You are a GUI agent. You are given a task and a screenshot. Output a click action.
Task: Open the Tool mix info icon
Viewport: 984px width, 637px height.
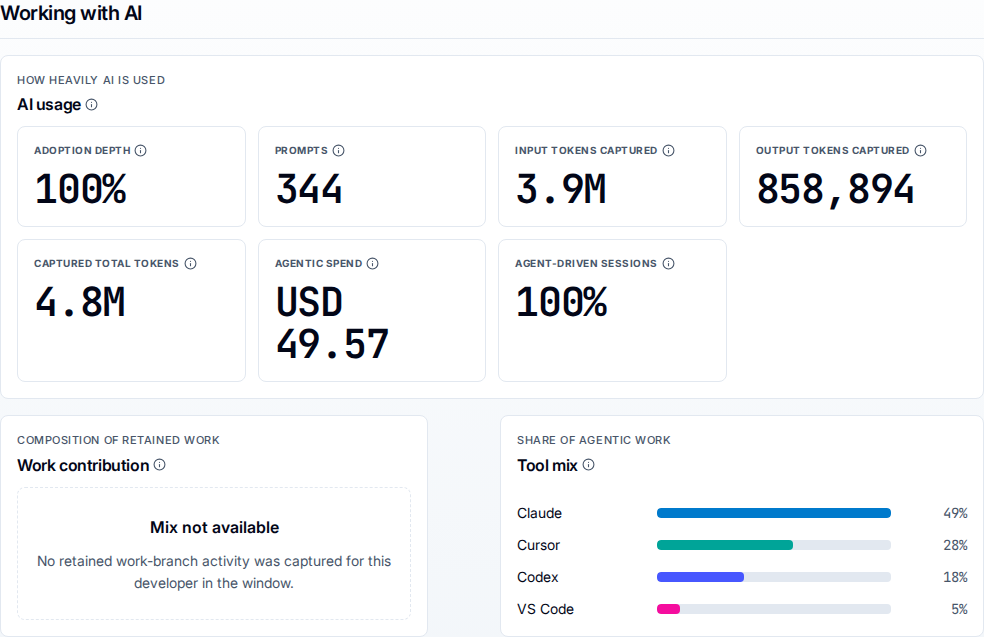[x=588, y=465]
